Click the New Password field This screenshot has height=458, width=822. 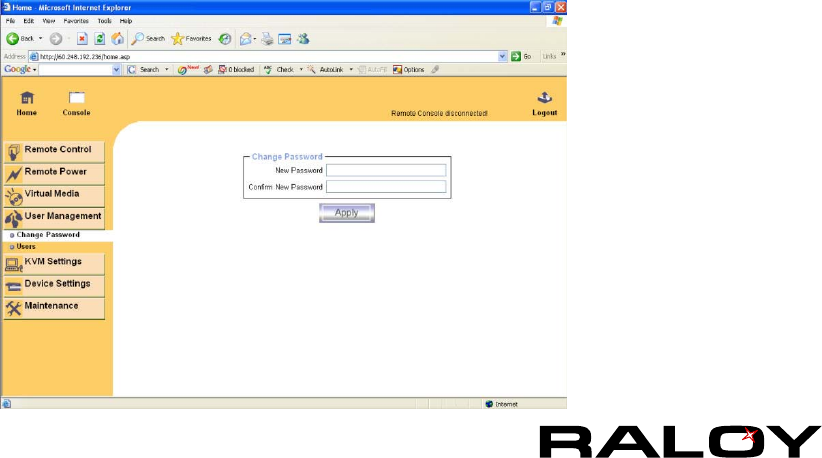tap(386, 170)
